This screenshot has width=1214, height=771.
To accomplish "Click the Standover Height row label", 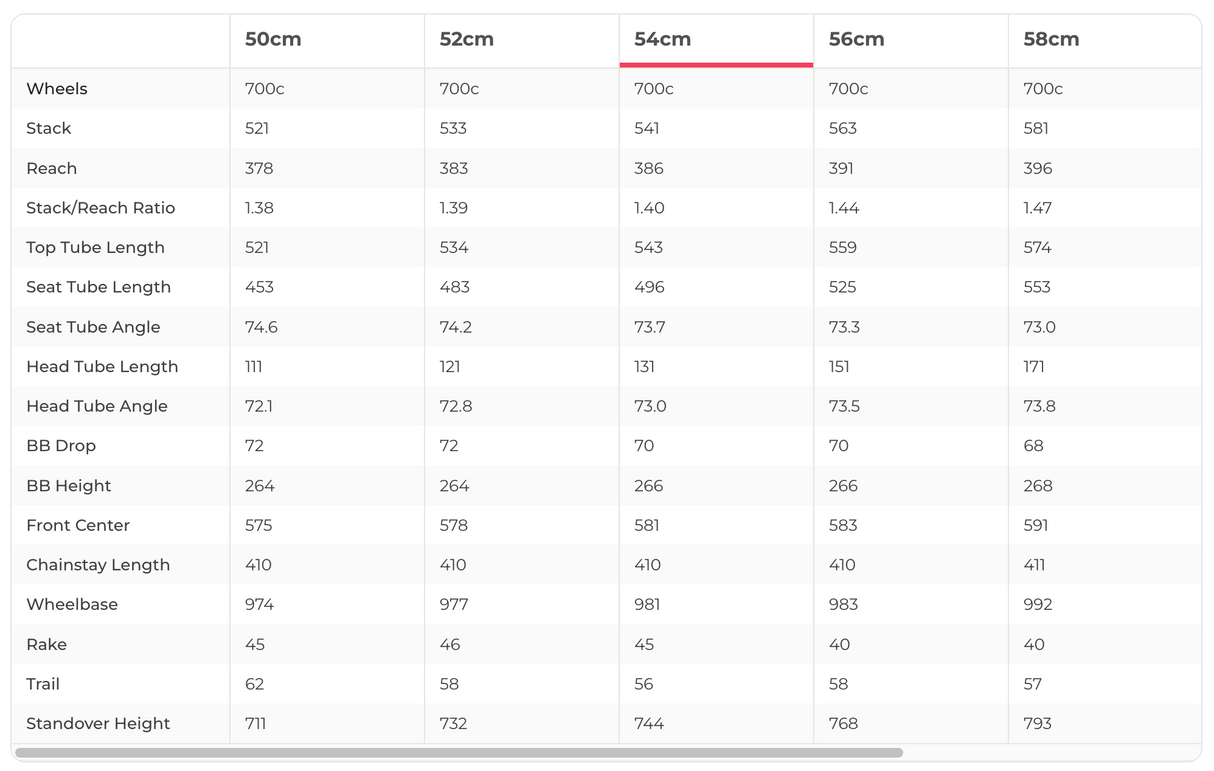I will click(x=98, y=724).
